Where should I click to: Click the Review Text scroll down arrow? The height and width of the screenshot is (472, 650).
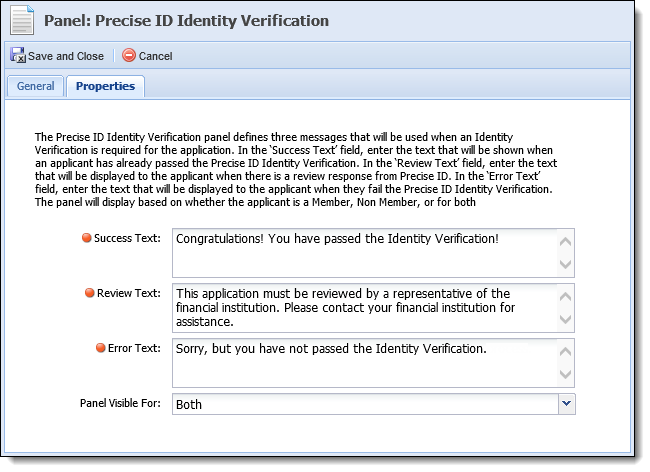565,319
